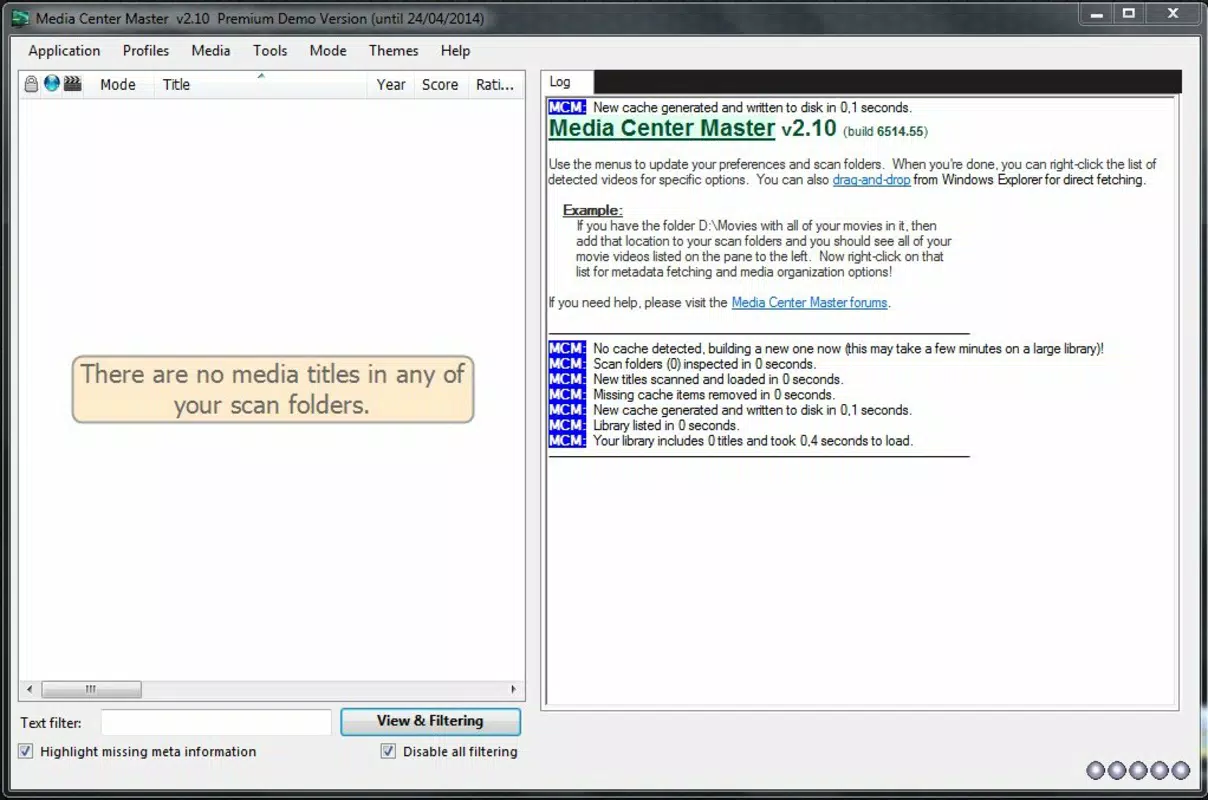Click log line 'No cache detected, building a new one now'
This screenshot has height=800, width=1208.
tap(848, 349)
